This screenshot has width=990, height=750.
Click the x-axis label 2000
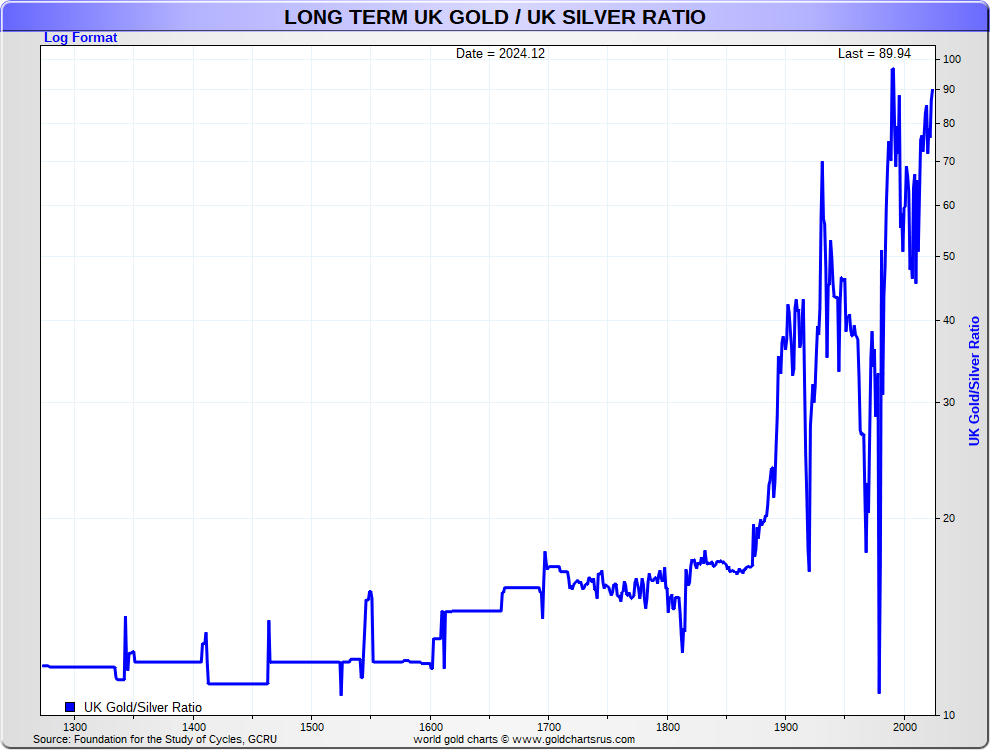point(905,727)
